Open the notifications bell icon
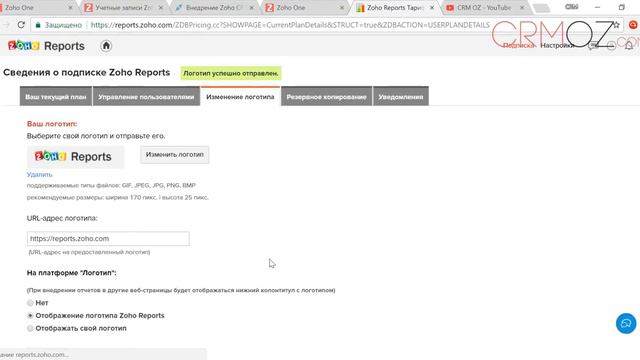 tap(629, 45)
